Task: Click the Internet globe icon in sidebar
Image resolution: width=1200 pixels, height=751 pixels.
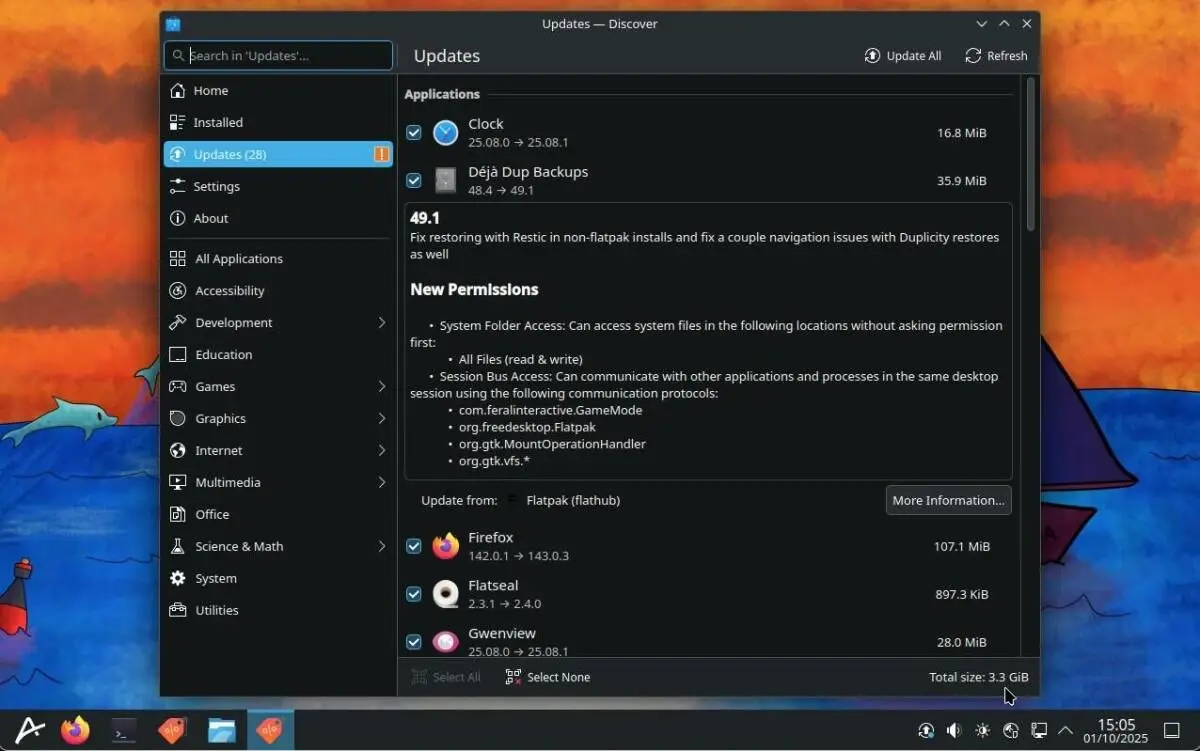Action: [177, 450]
